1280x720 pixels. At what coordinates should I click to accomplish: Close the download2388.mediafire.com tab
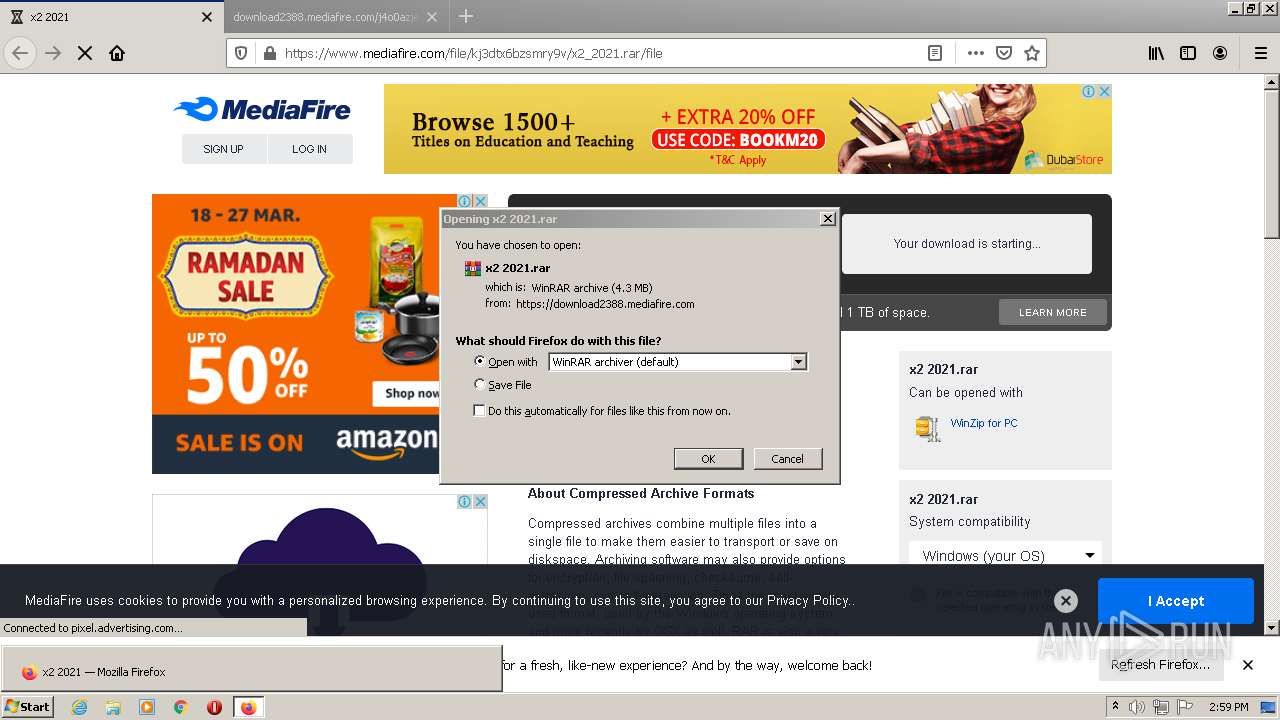(x=432, y=17)
